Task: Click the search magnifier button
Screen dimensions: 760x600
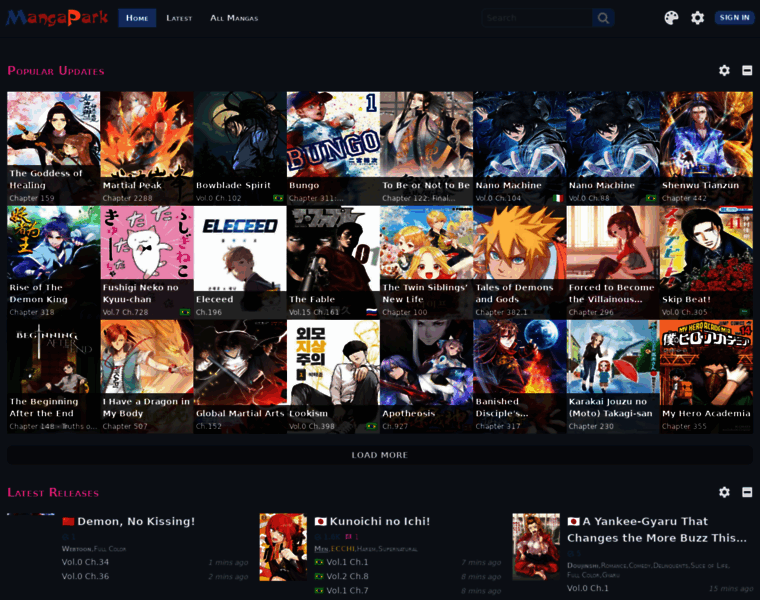Action: tap(603, 18)
